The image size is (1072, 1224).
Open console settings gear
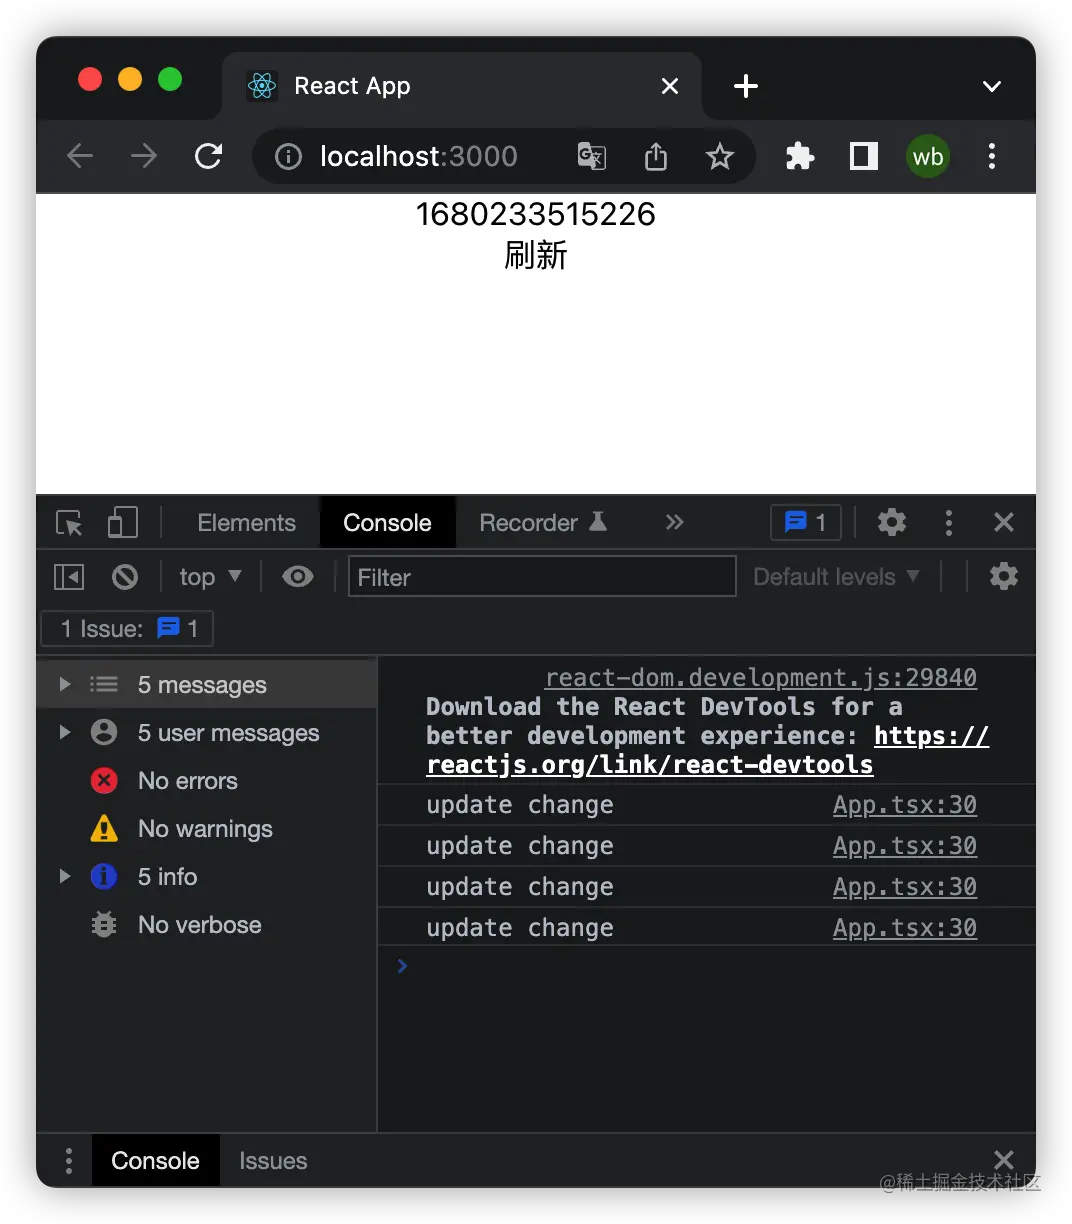(x=1004, y=576)
